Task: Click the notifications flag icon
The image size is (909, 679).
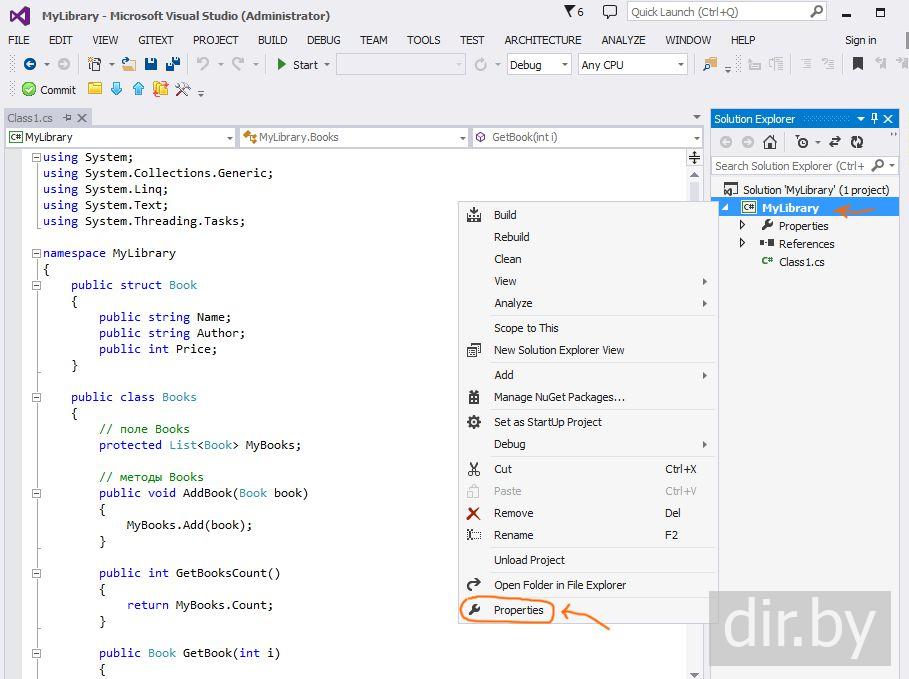Action: (571, 12)
